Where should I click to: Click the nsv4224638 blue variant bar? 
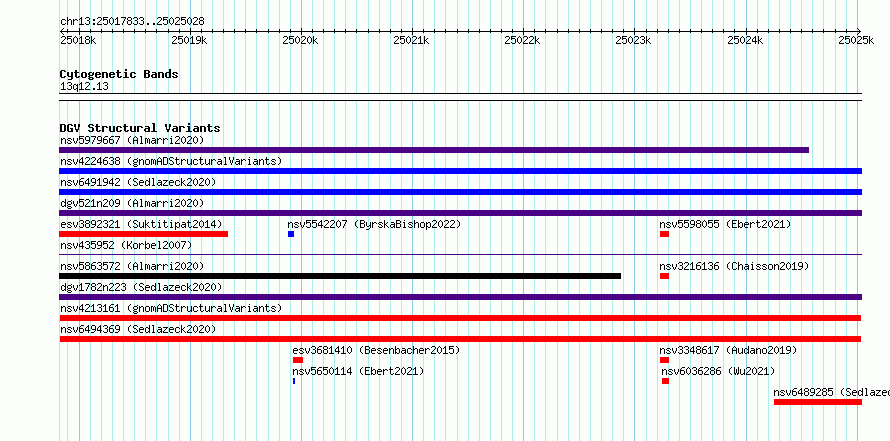click(460, 171)
